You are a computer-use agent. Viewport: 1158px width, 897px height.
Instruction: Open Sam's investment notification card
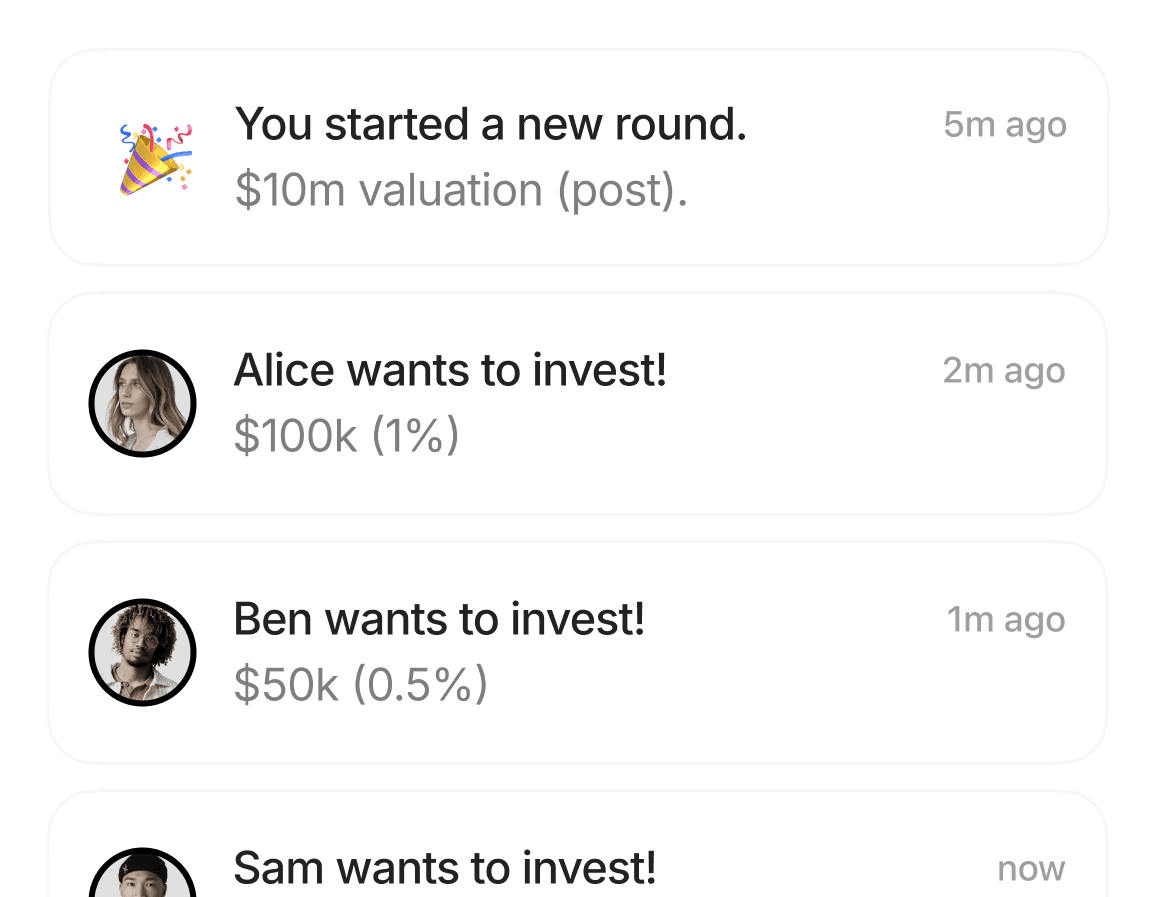(578, 844)
